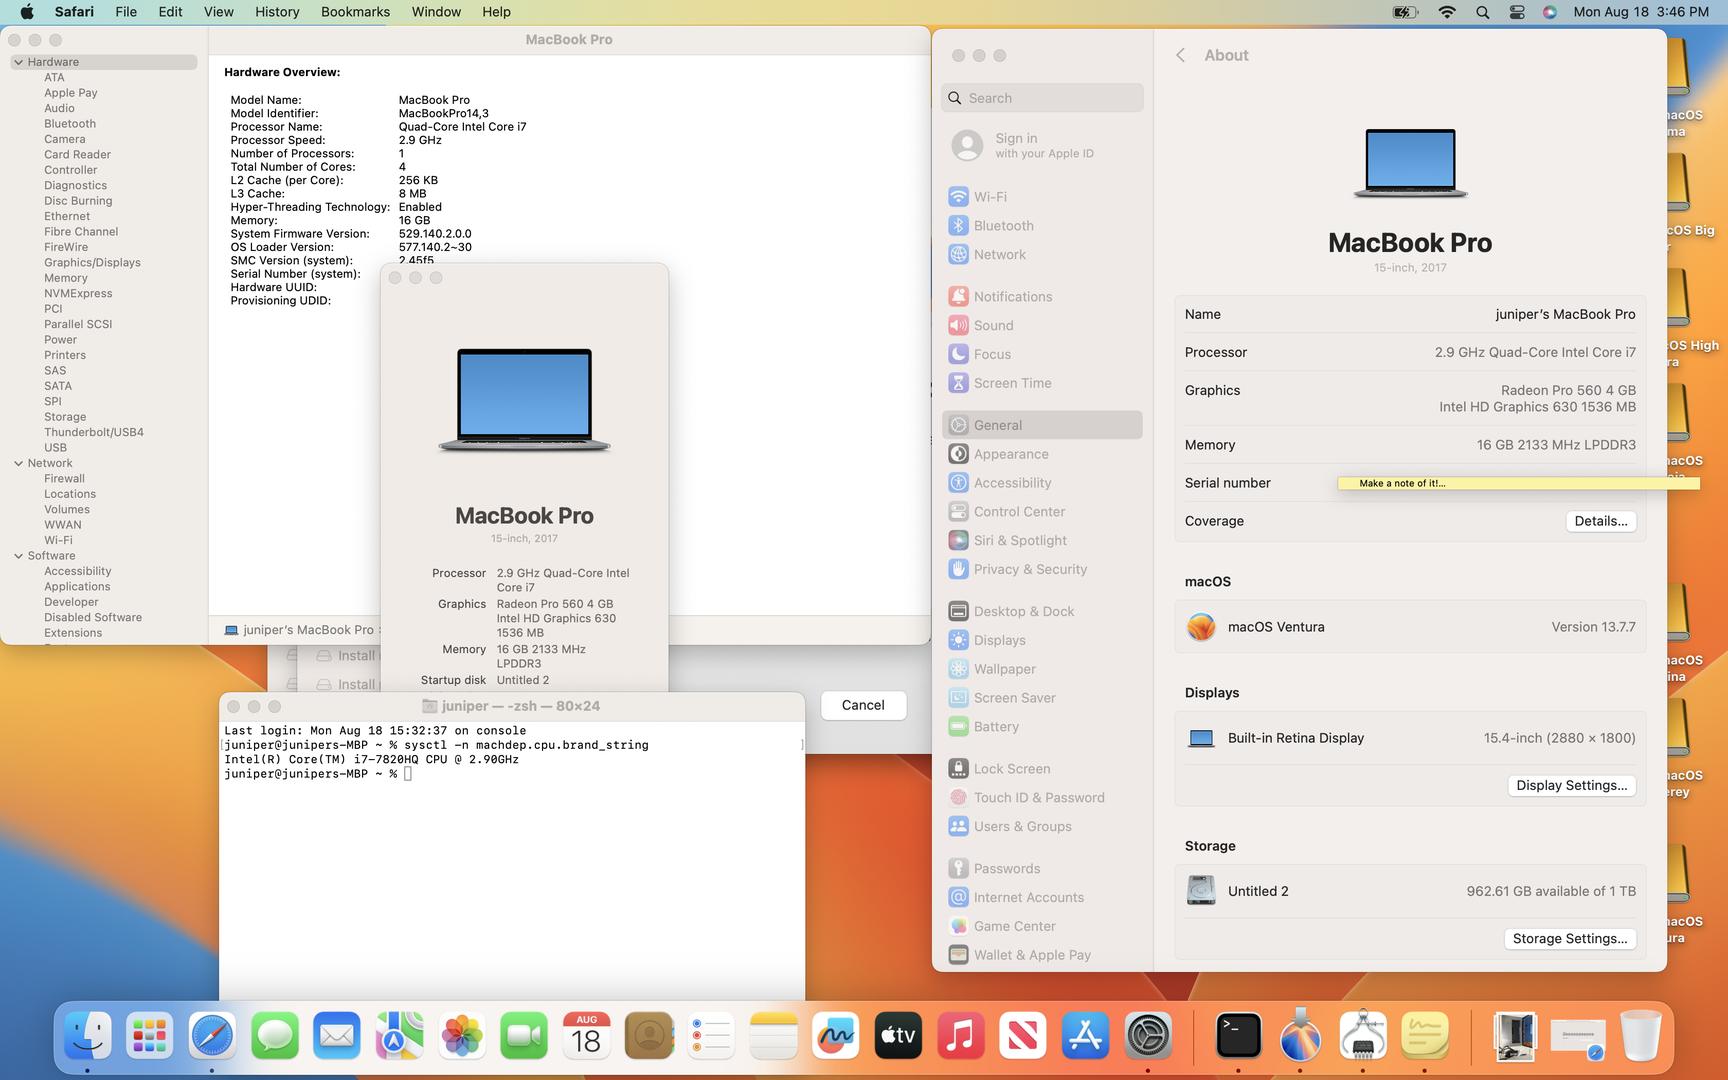Click the Settings Search field
The width and height of the screenshot is (1728, 1080).
tap(1042, 98)
